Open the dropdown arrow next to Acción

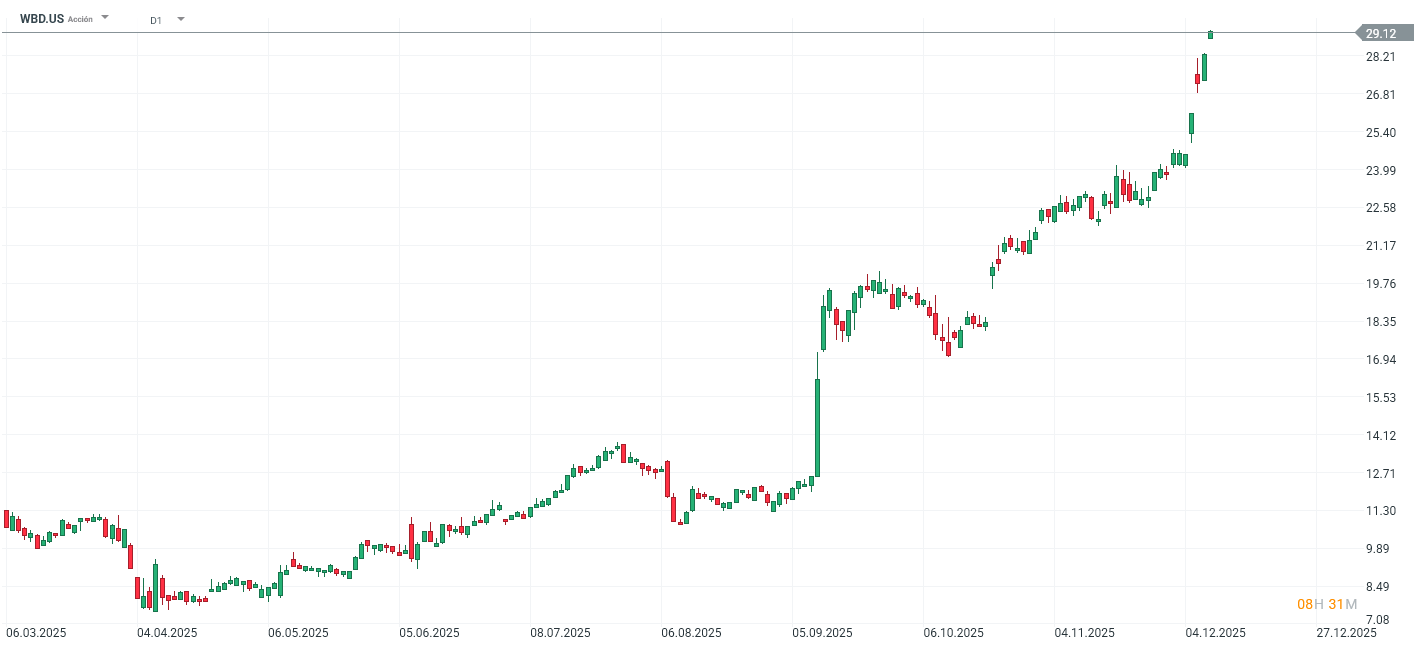(x=105, y=17)
